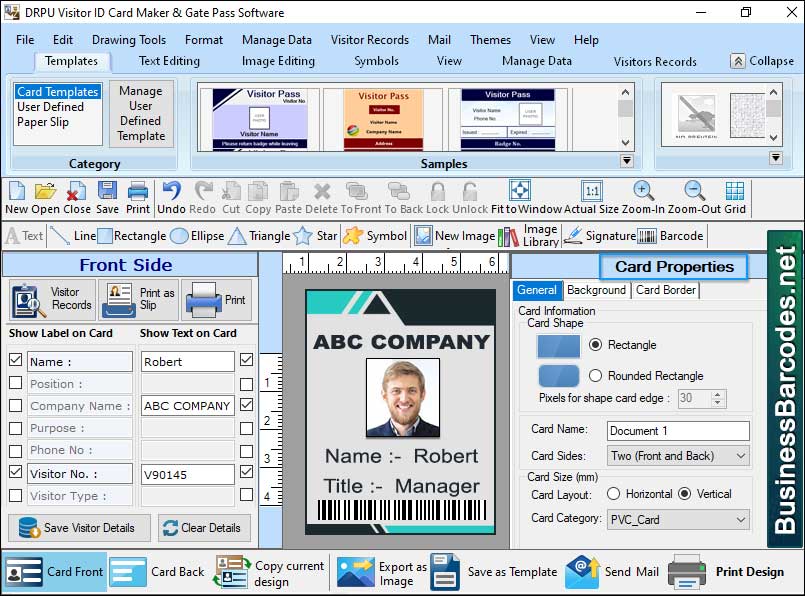Viewport: 805px width, 596px height.
Task: Undo the last action
Action: 171,198
